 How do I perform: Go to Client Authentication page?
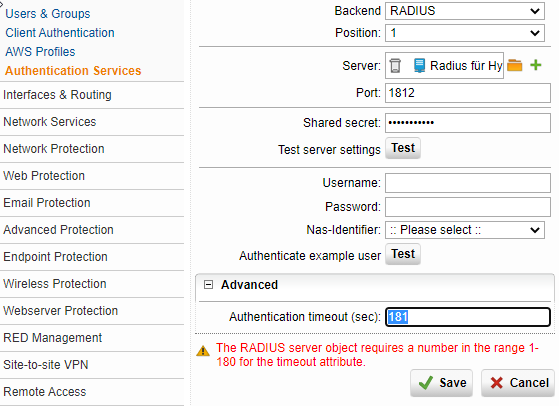point(60,33)
